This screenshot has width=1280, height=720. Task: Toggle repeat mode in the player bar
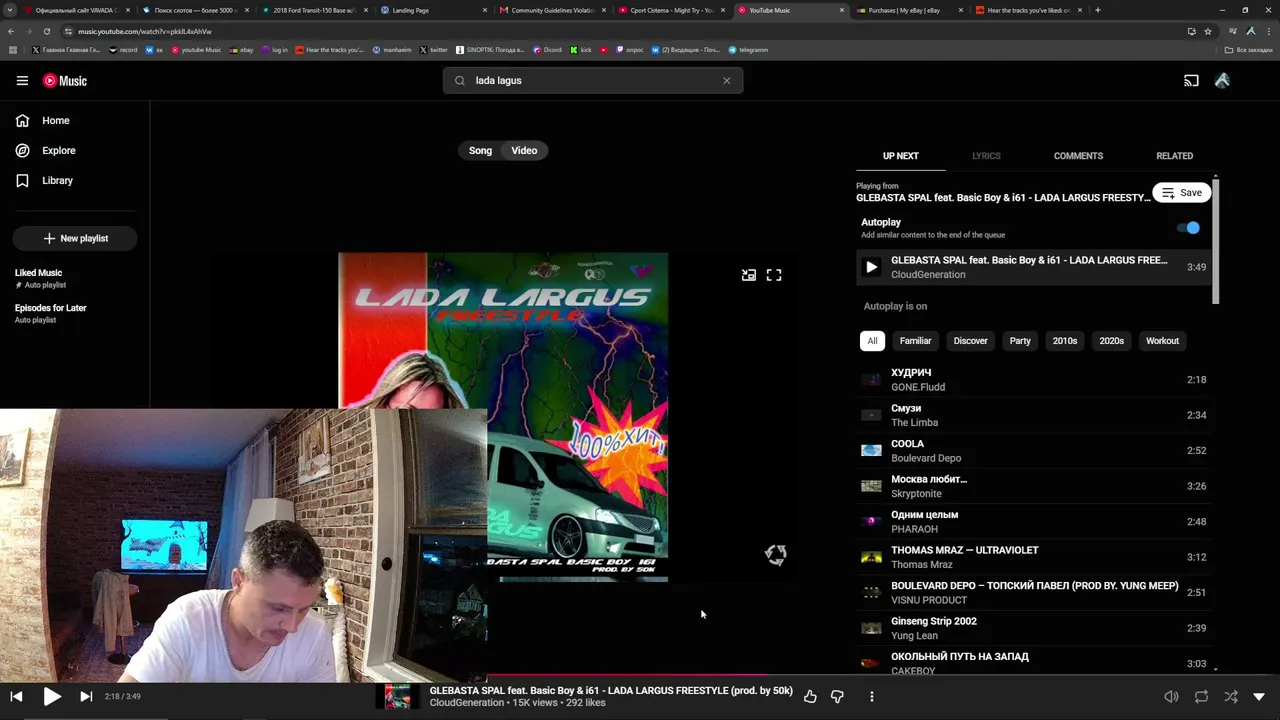click(x=1201, y=696)
